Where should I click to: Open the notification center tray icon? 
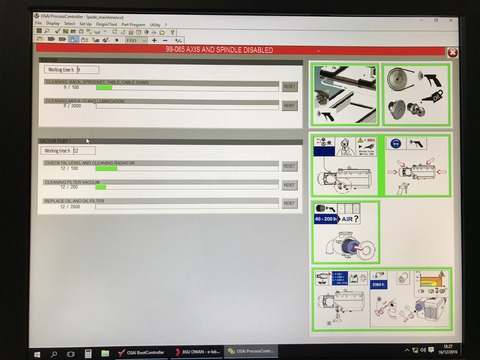(x=431, y=350)
